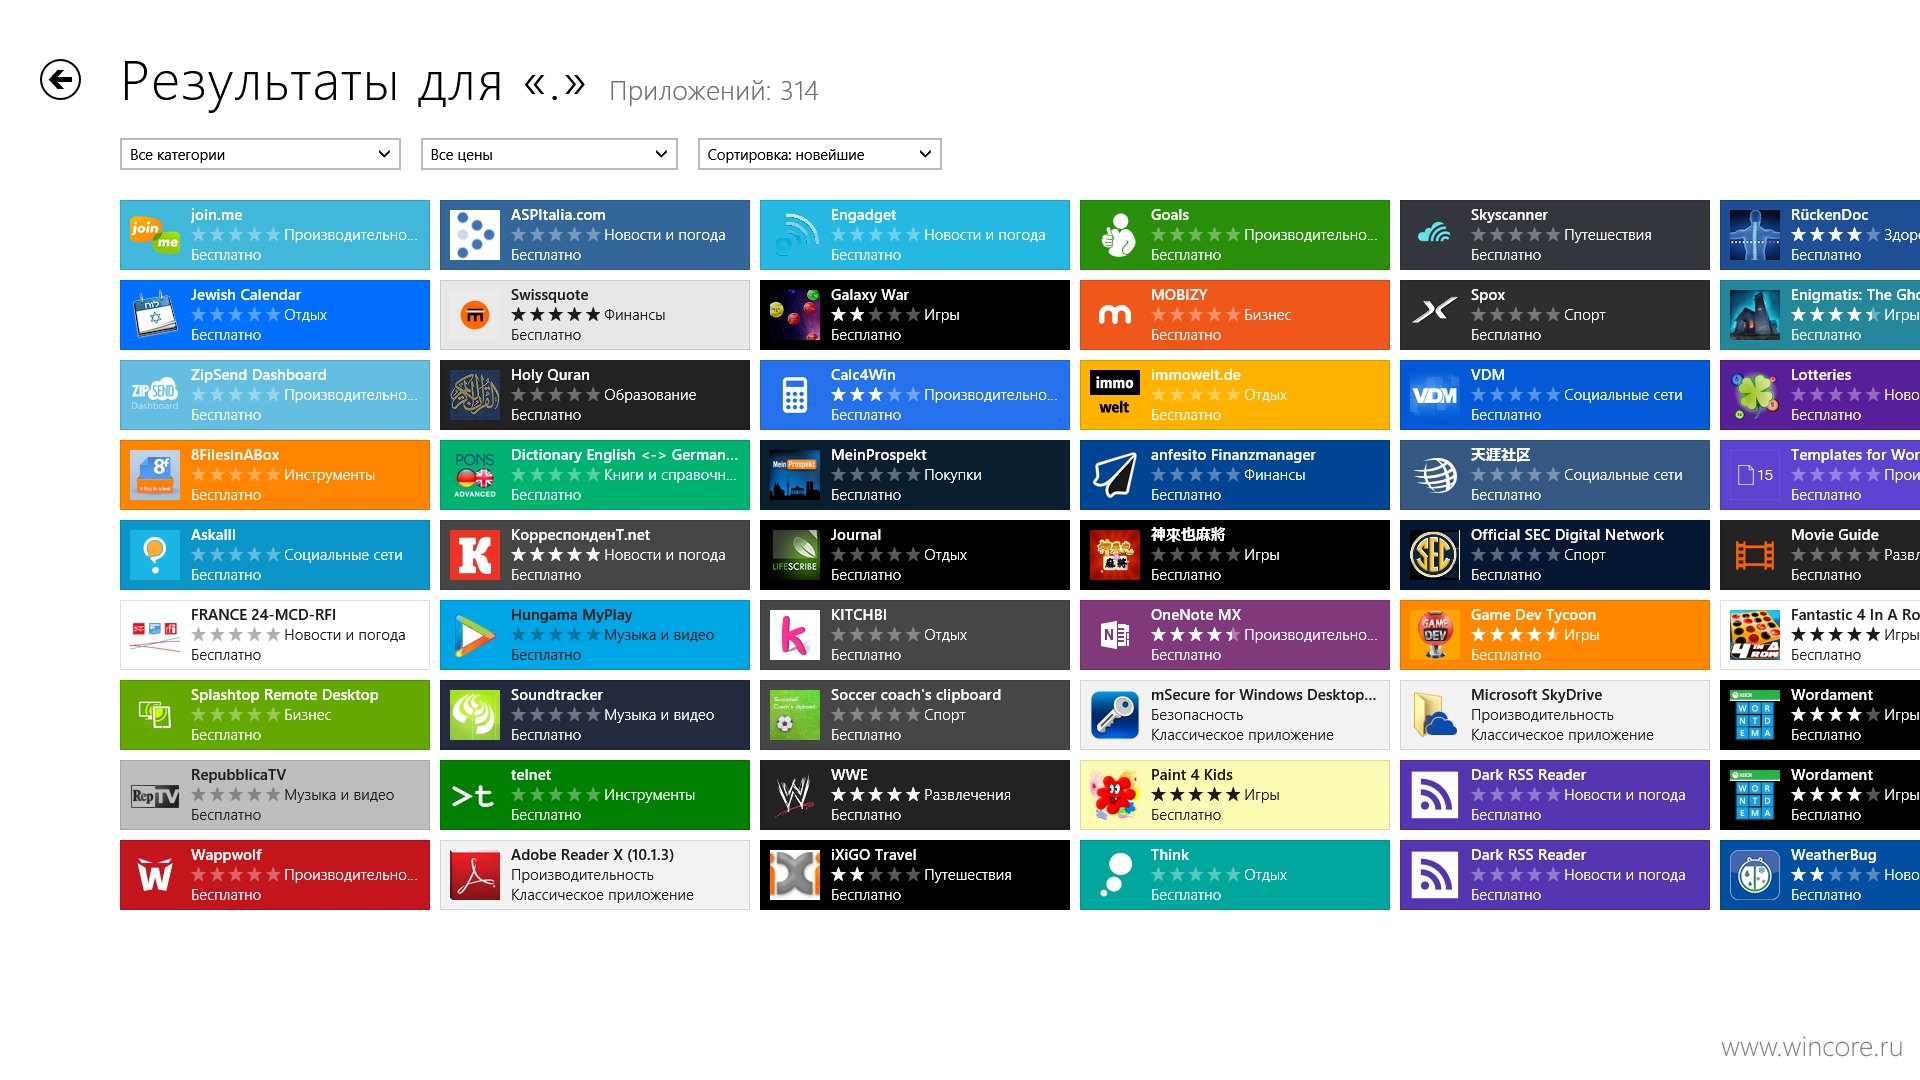Open the RepubblicaTV logo icon
The width and height of the screenshot is (1920, 1080).
155,795
